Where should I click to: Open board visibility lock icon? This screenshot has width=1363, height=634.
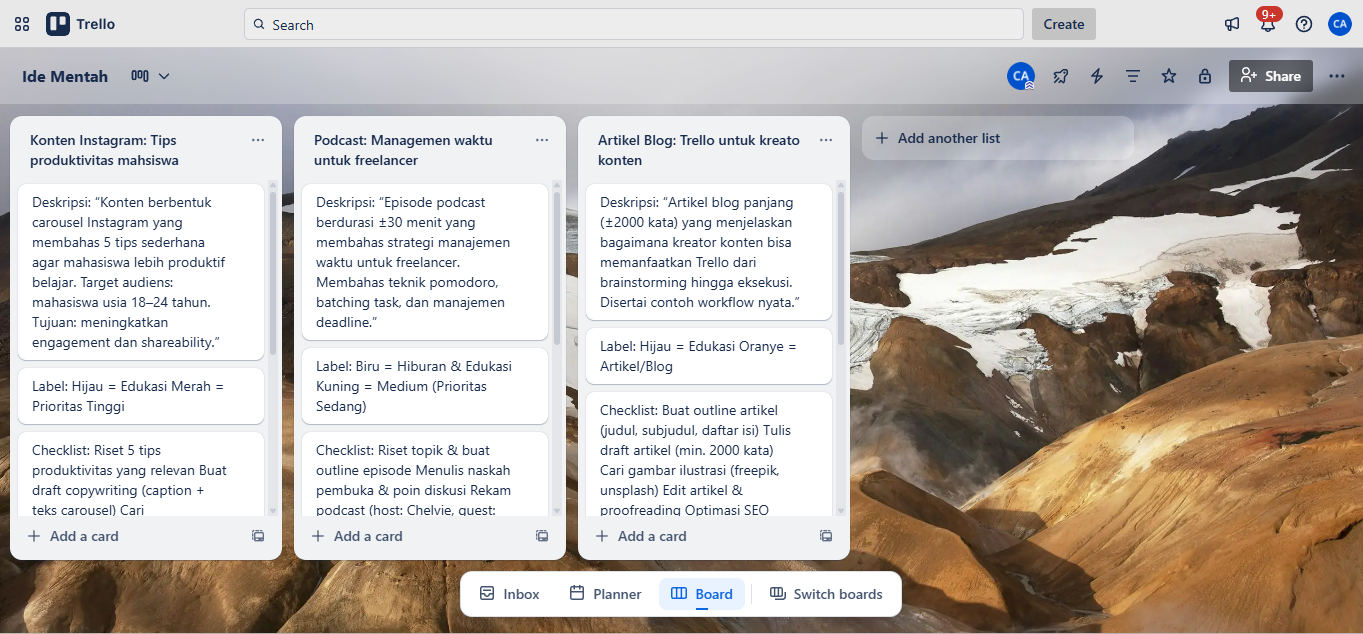pos(1205,76)
